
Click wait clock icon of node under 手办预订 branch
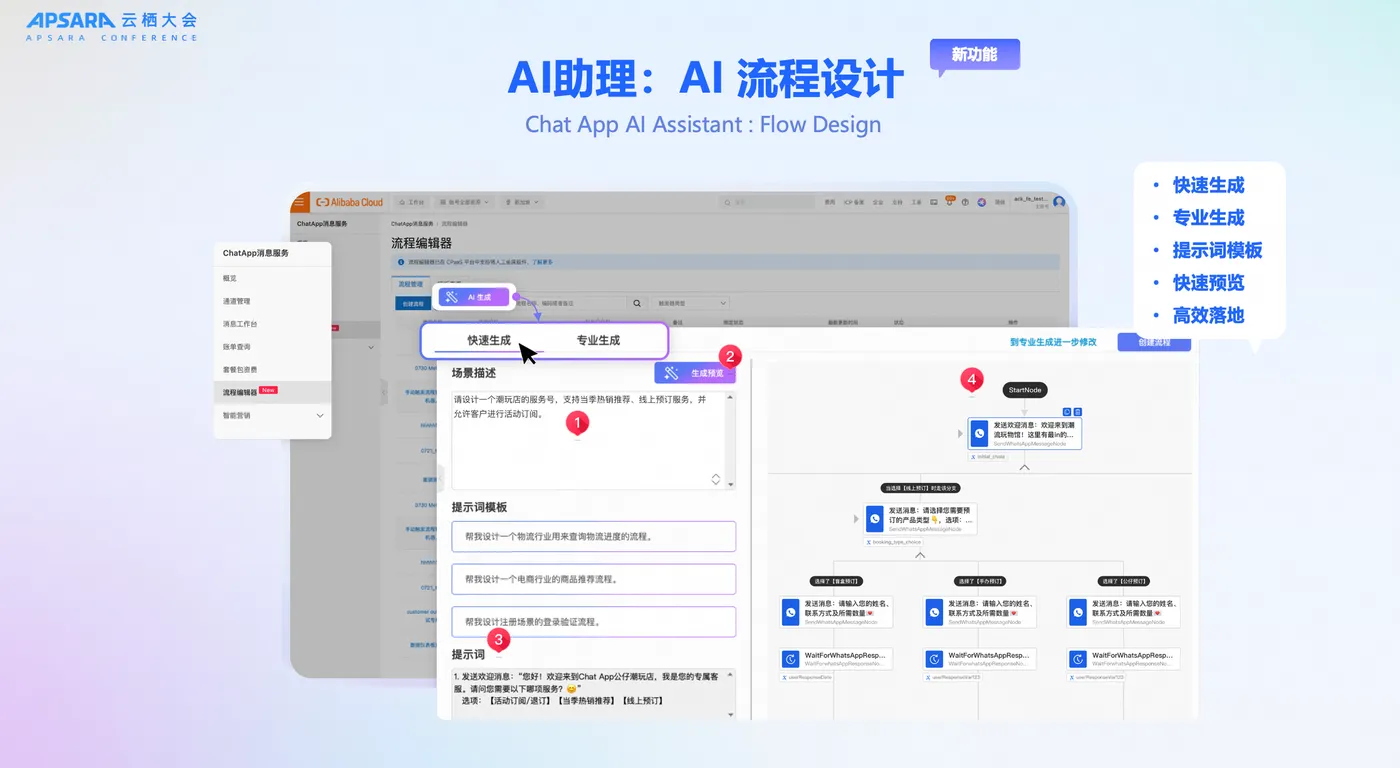pyautogui.click(x=934, y=659)
